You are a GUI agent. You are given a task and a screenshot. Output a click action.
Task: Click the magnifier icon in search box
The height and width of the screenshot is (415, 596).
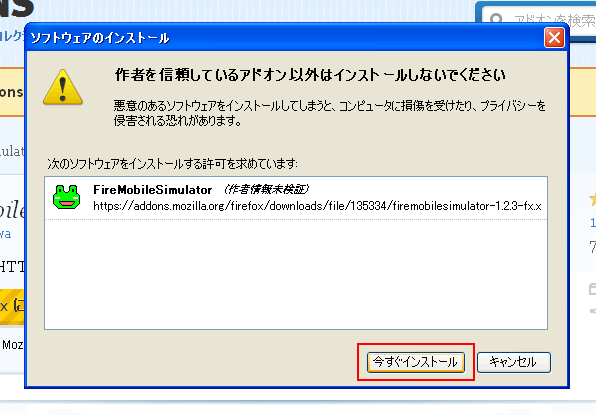point(496,19)
